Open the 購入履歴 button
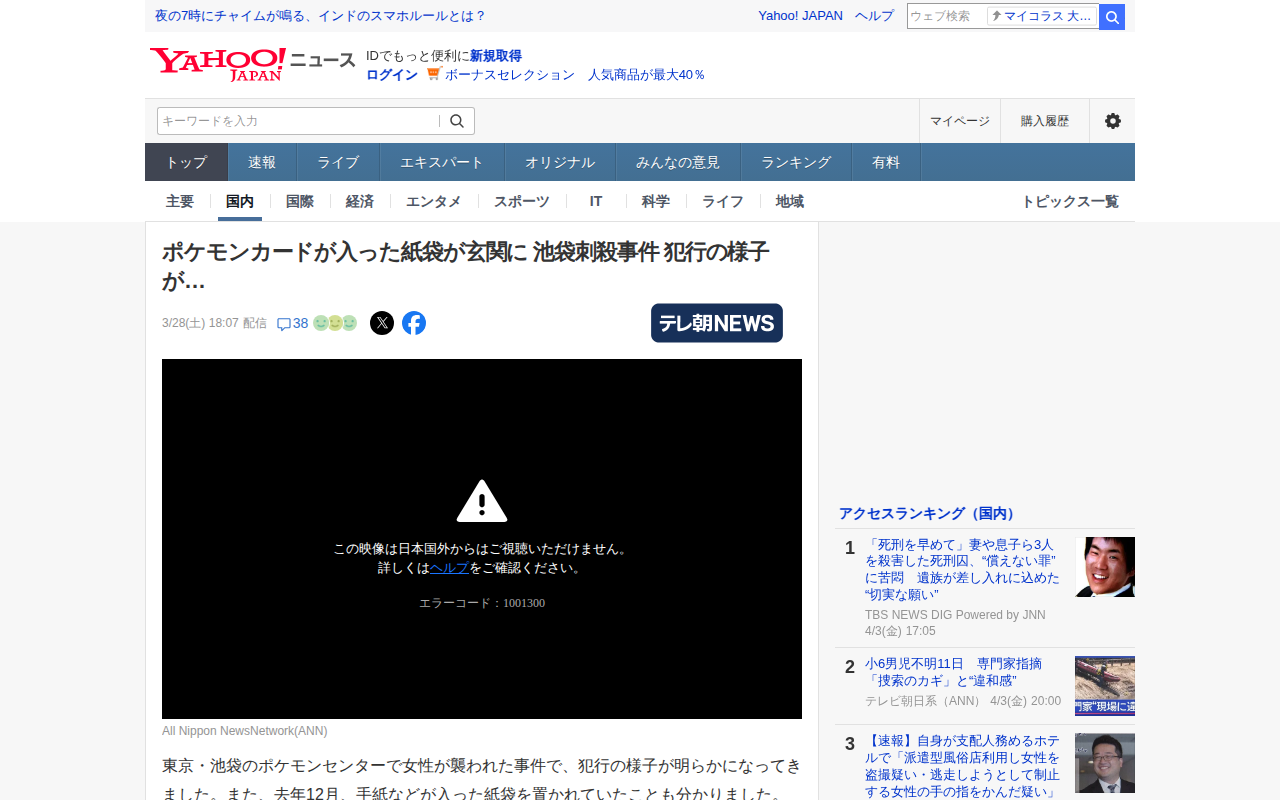This screenshot has height=800, width=1280. click(1045, 121)
